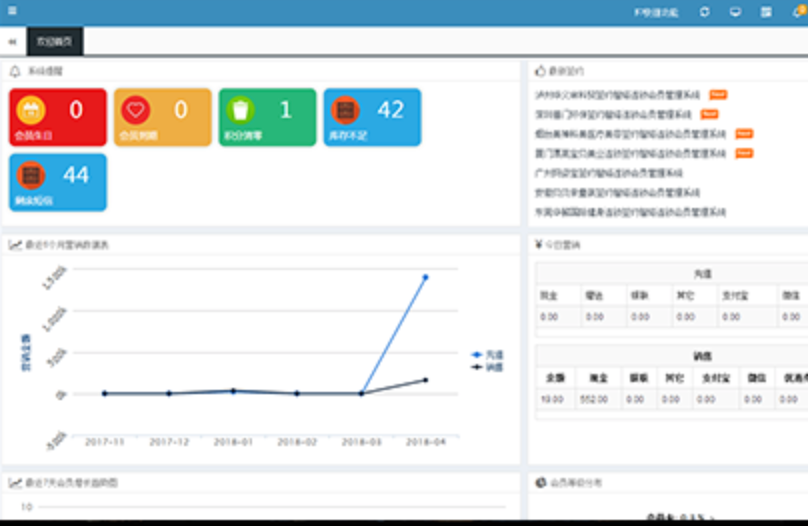
Task: Click the heart icon on orange tile
Action: pyautogui.click(x=136, y=109)
